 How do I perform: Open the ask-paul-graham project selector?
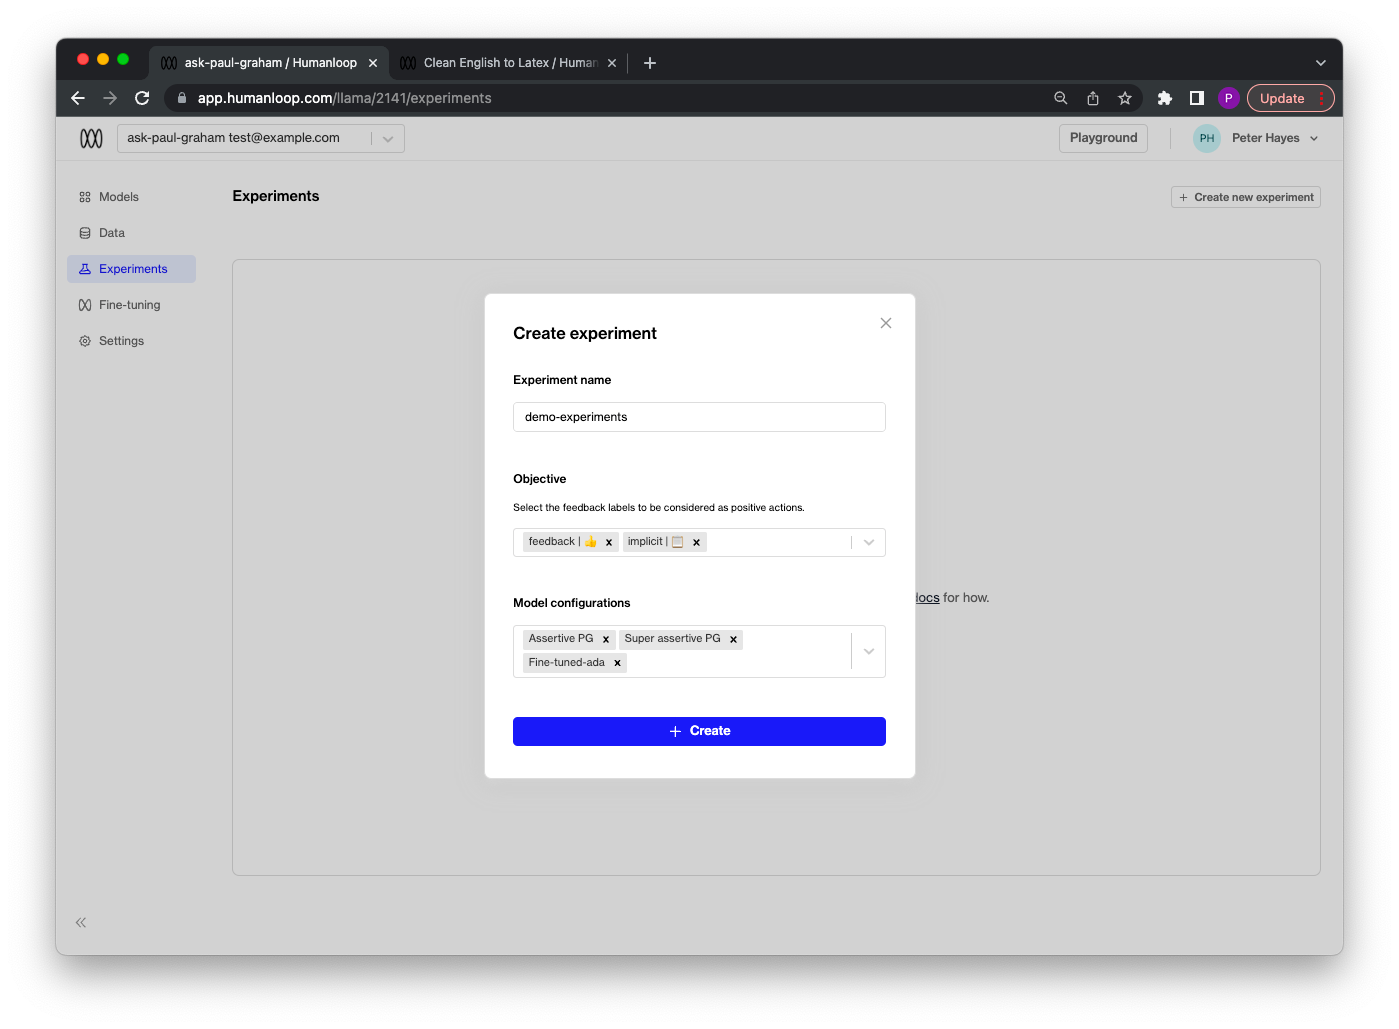point(261,138)
